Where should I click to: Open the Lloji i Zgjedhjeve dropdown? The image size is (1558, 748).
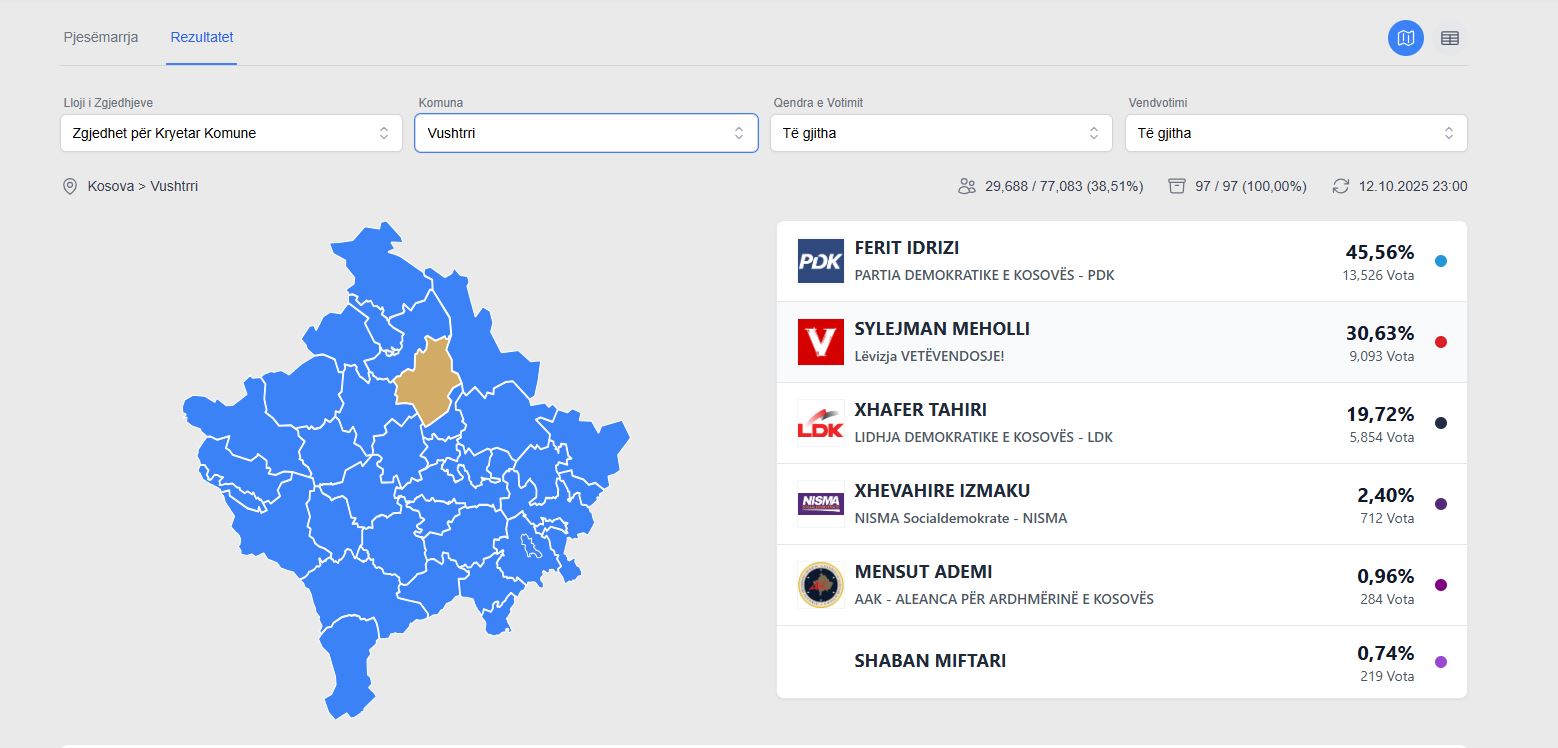click(230, 133)
